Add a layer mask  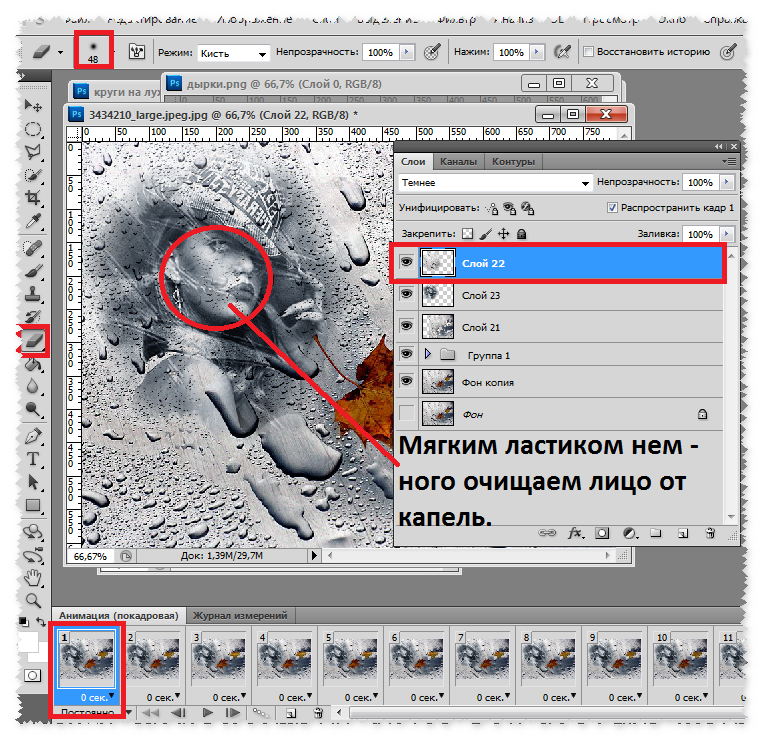tap(602, 533)
